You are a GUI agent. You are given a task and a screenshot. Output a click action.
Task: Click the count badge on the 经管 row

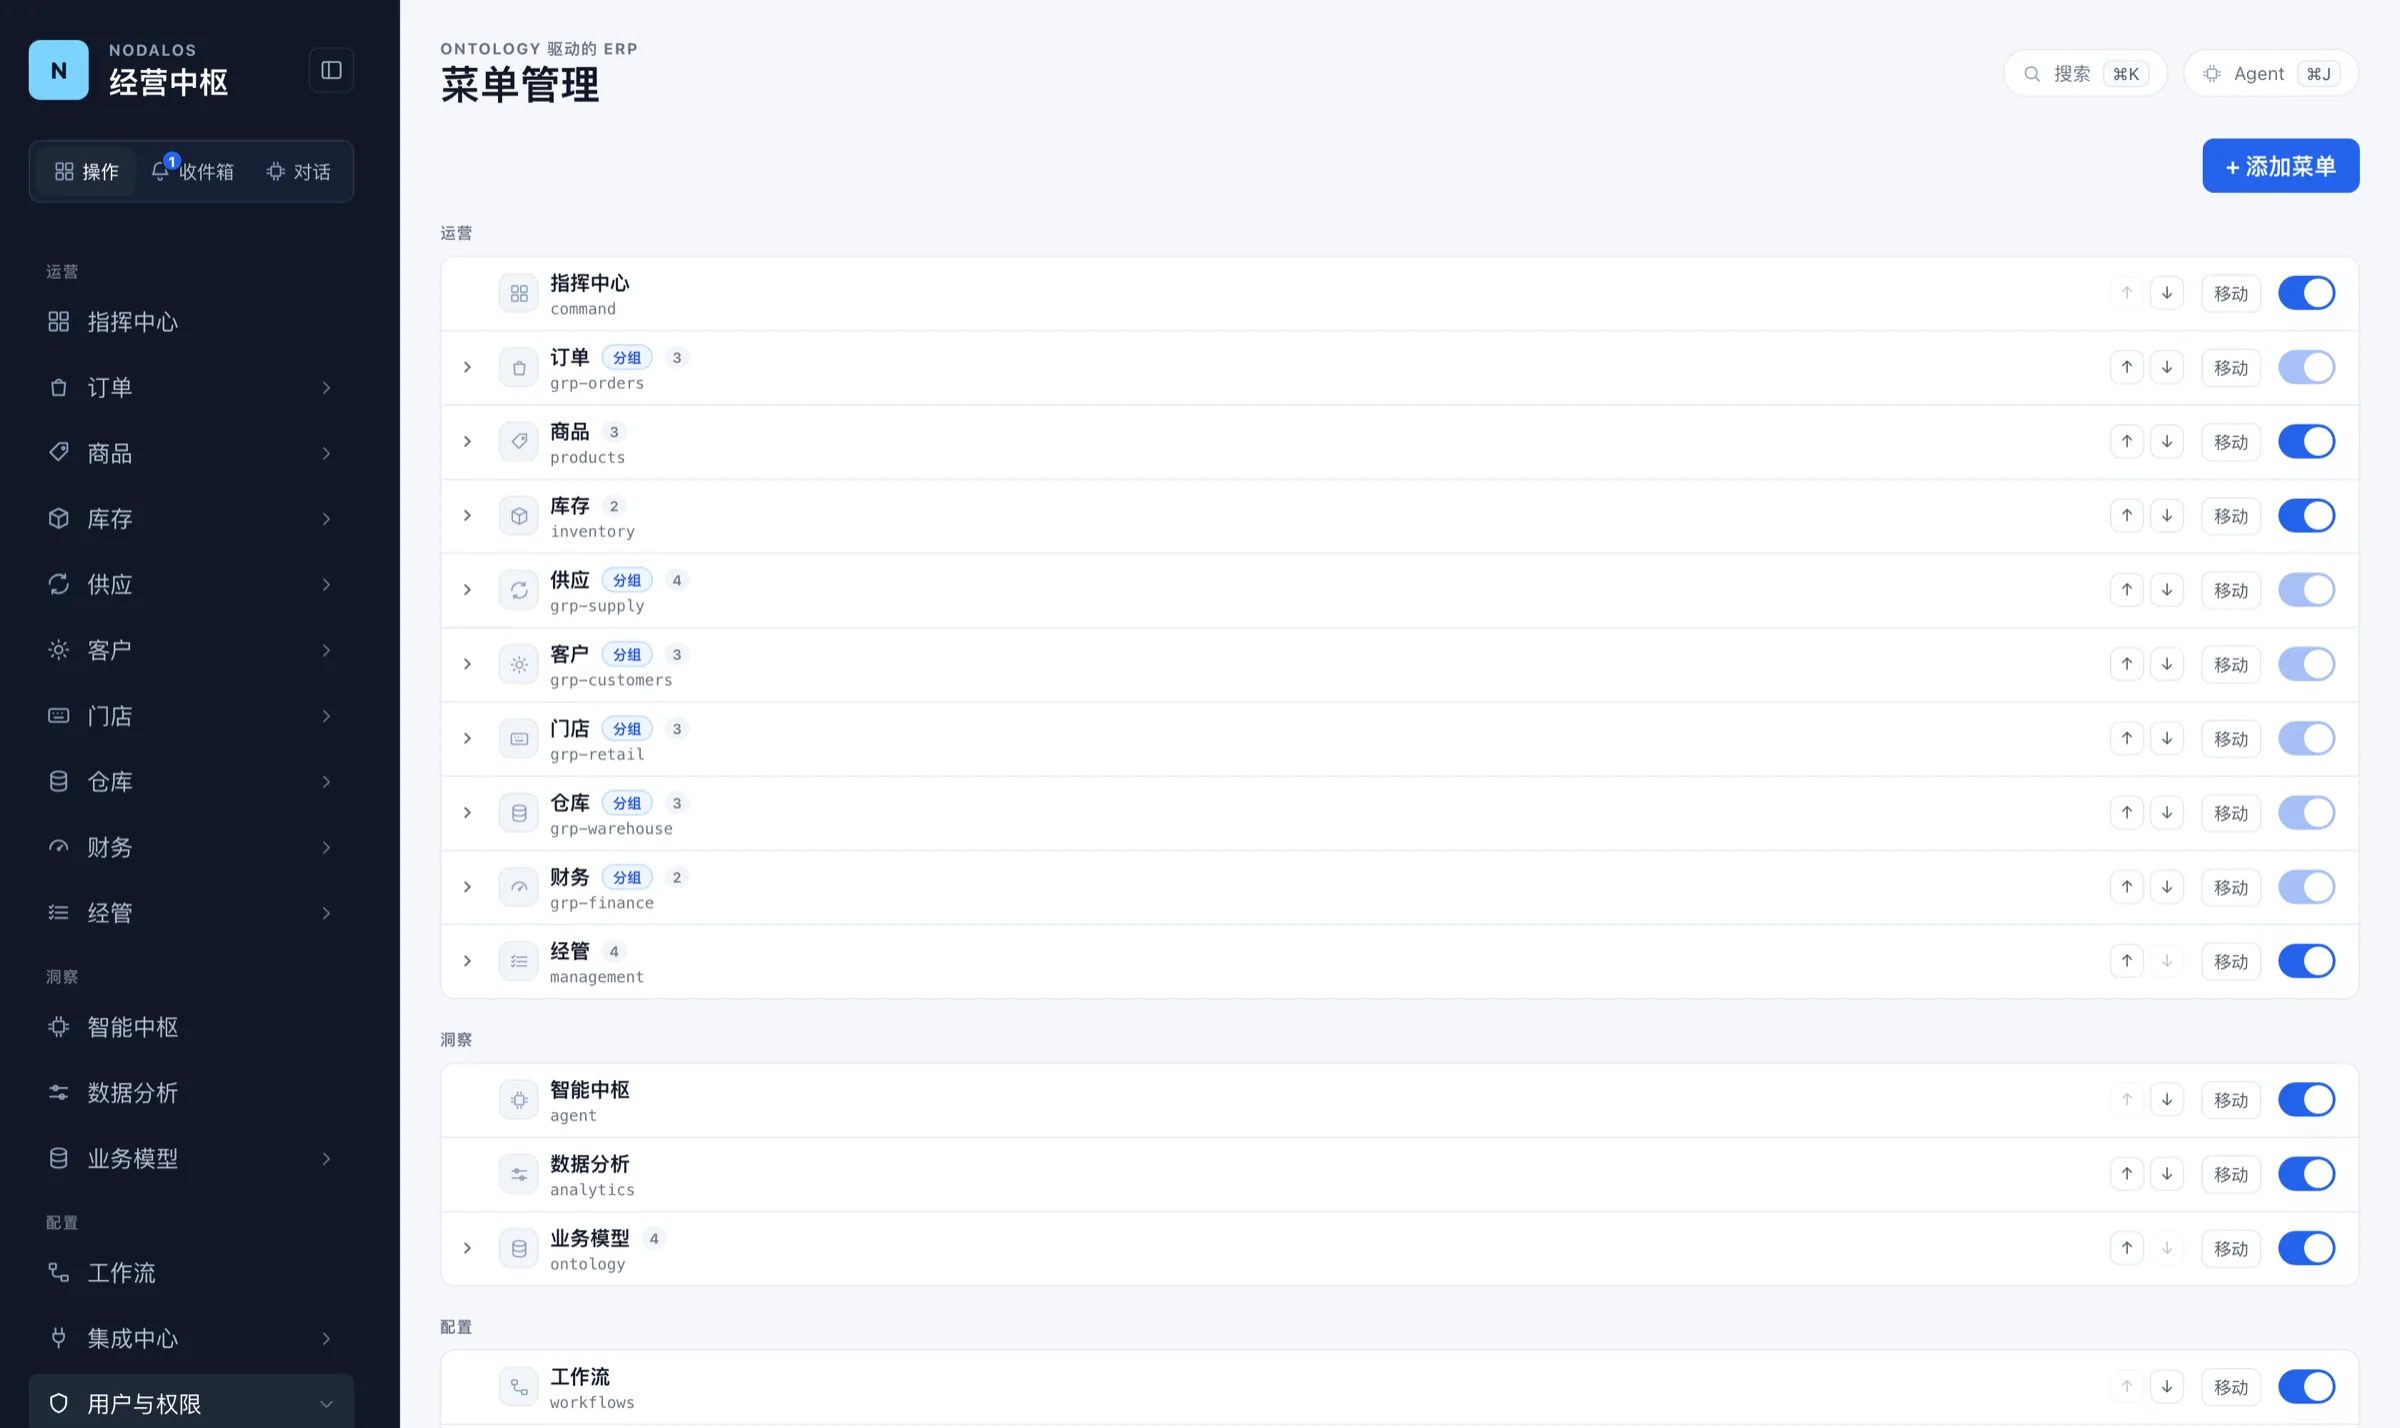pyautogui.click(x=614, y=951)
